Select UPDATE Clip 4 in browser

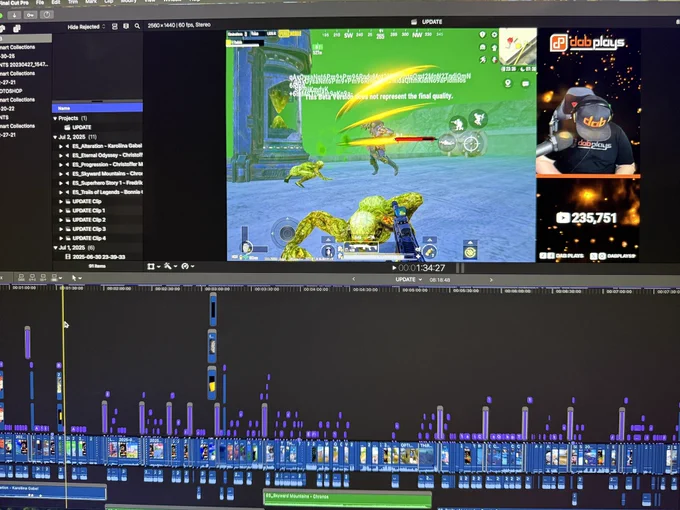point(88,238)
